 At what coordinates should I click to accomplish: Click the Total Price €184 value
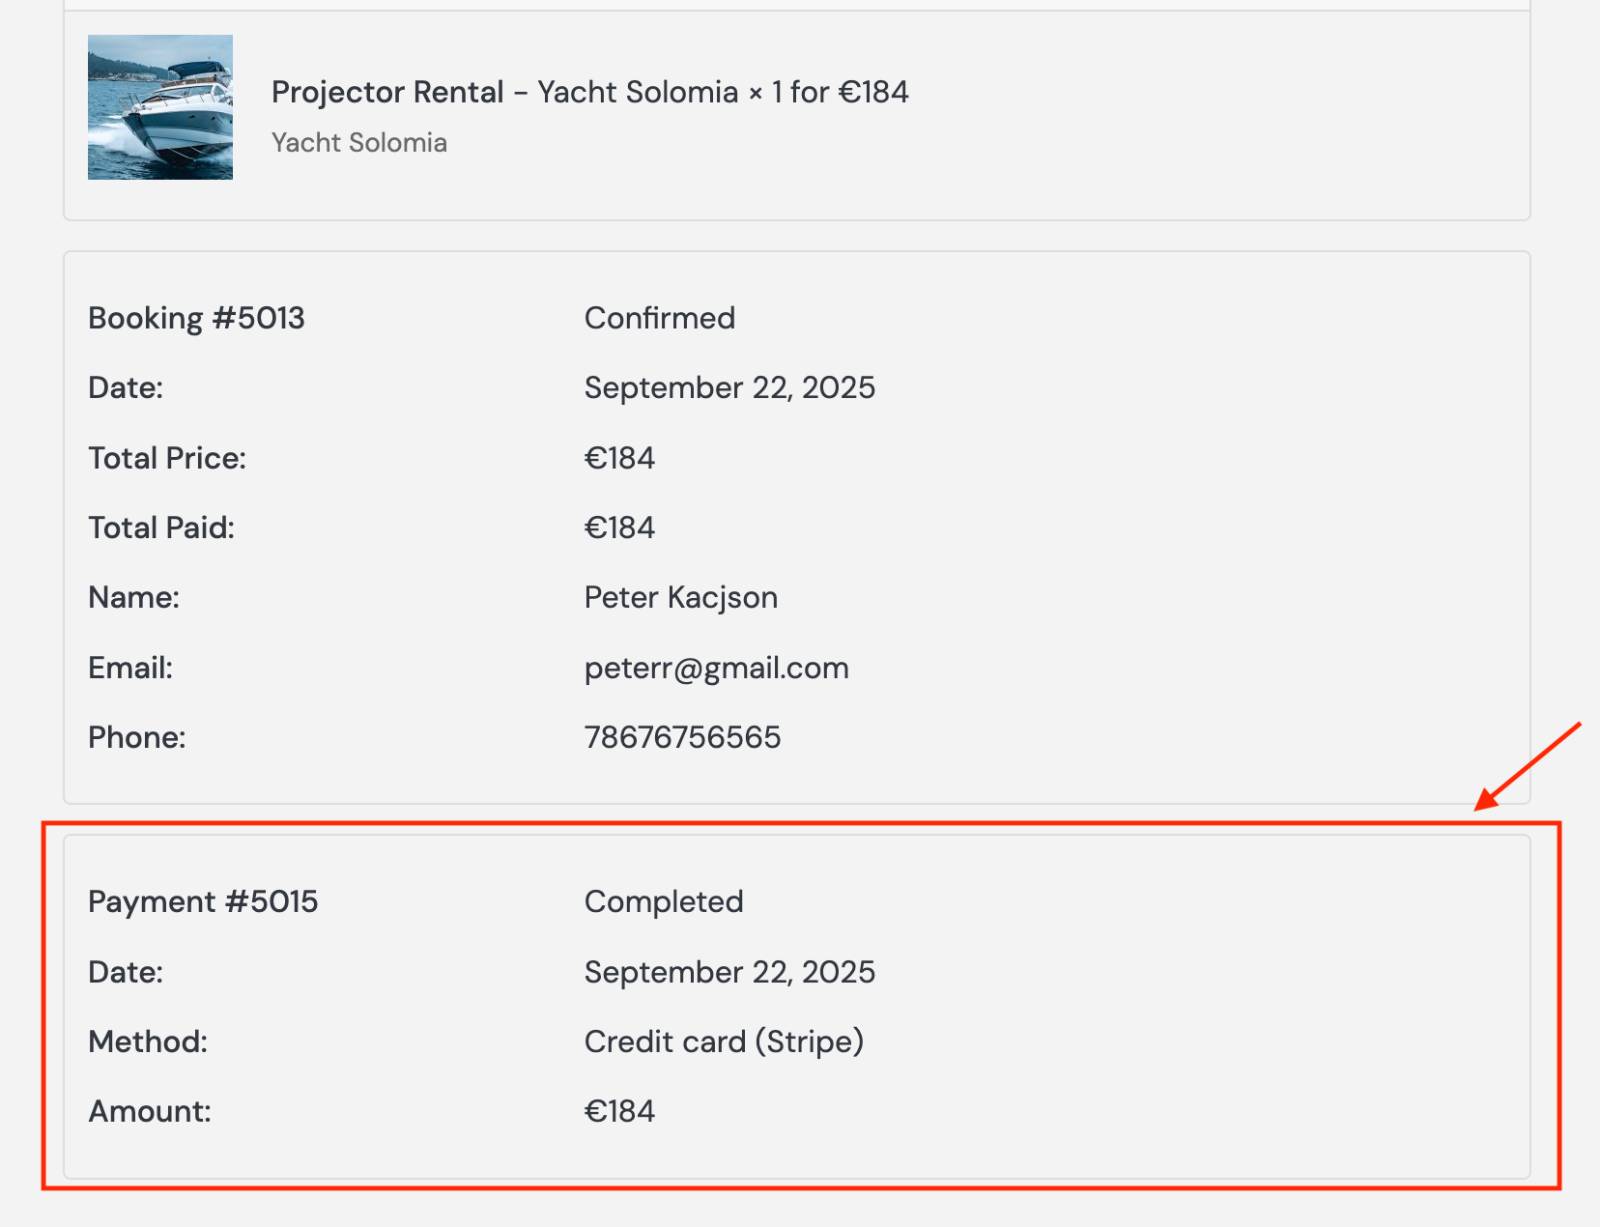[x=619, y=458]
